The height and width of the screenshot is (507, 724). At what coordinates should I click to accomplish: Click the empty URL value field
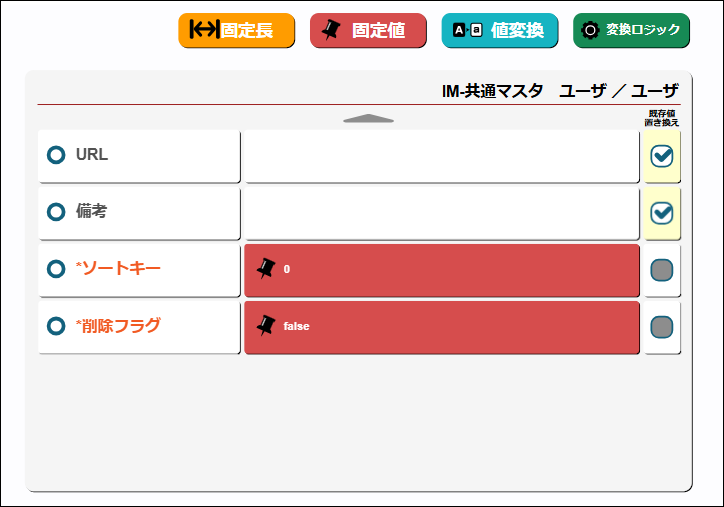tap(441, 156)
